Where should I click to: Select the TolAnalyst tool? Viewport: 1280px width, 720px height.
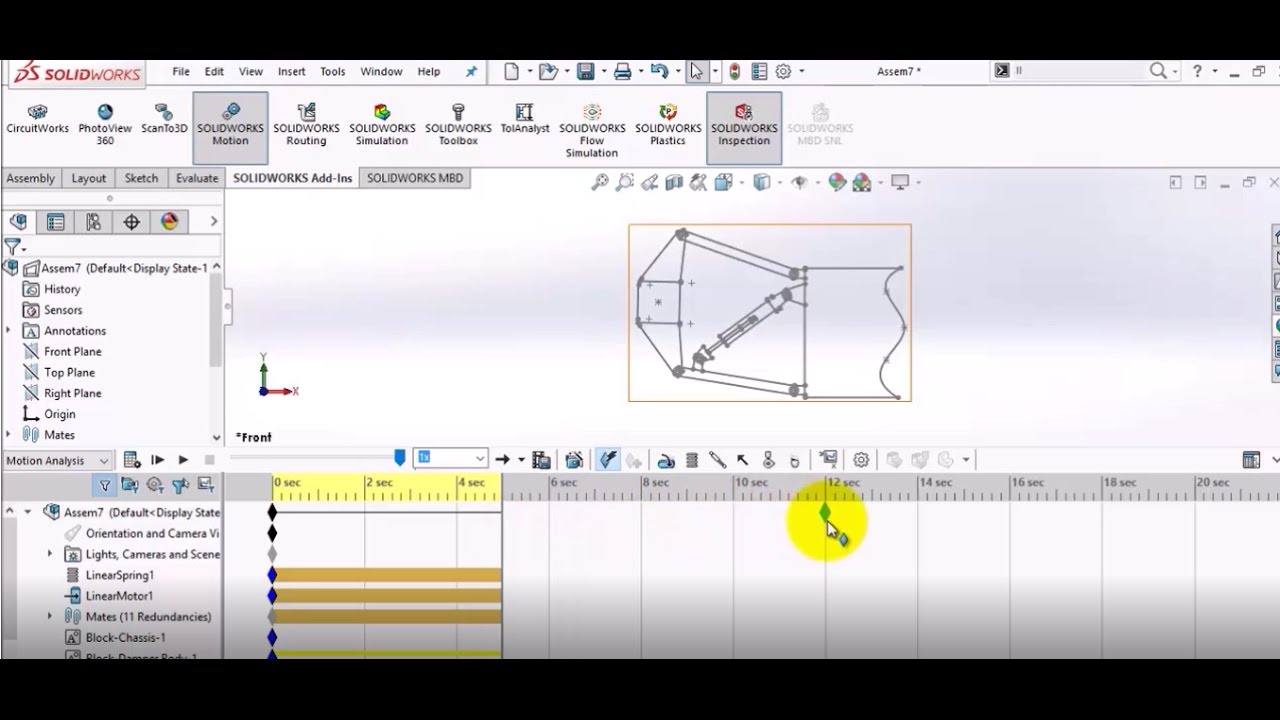[x=525, y=120]
